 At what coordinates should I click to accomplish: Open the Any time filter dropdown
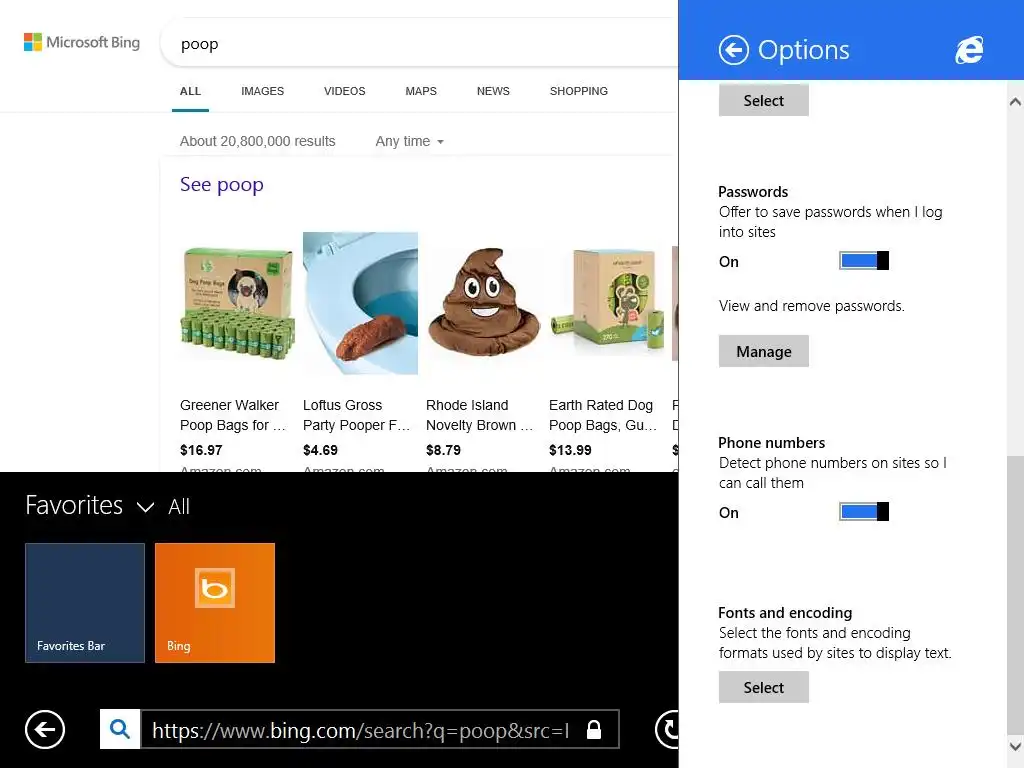pyautogui.click(x=409, y=141)
